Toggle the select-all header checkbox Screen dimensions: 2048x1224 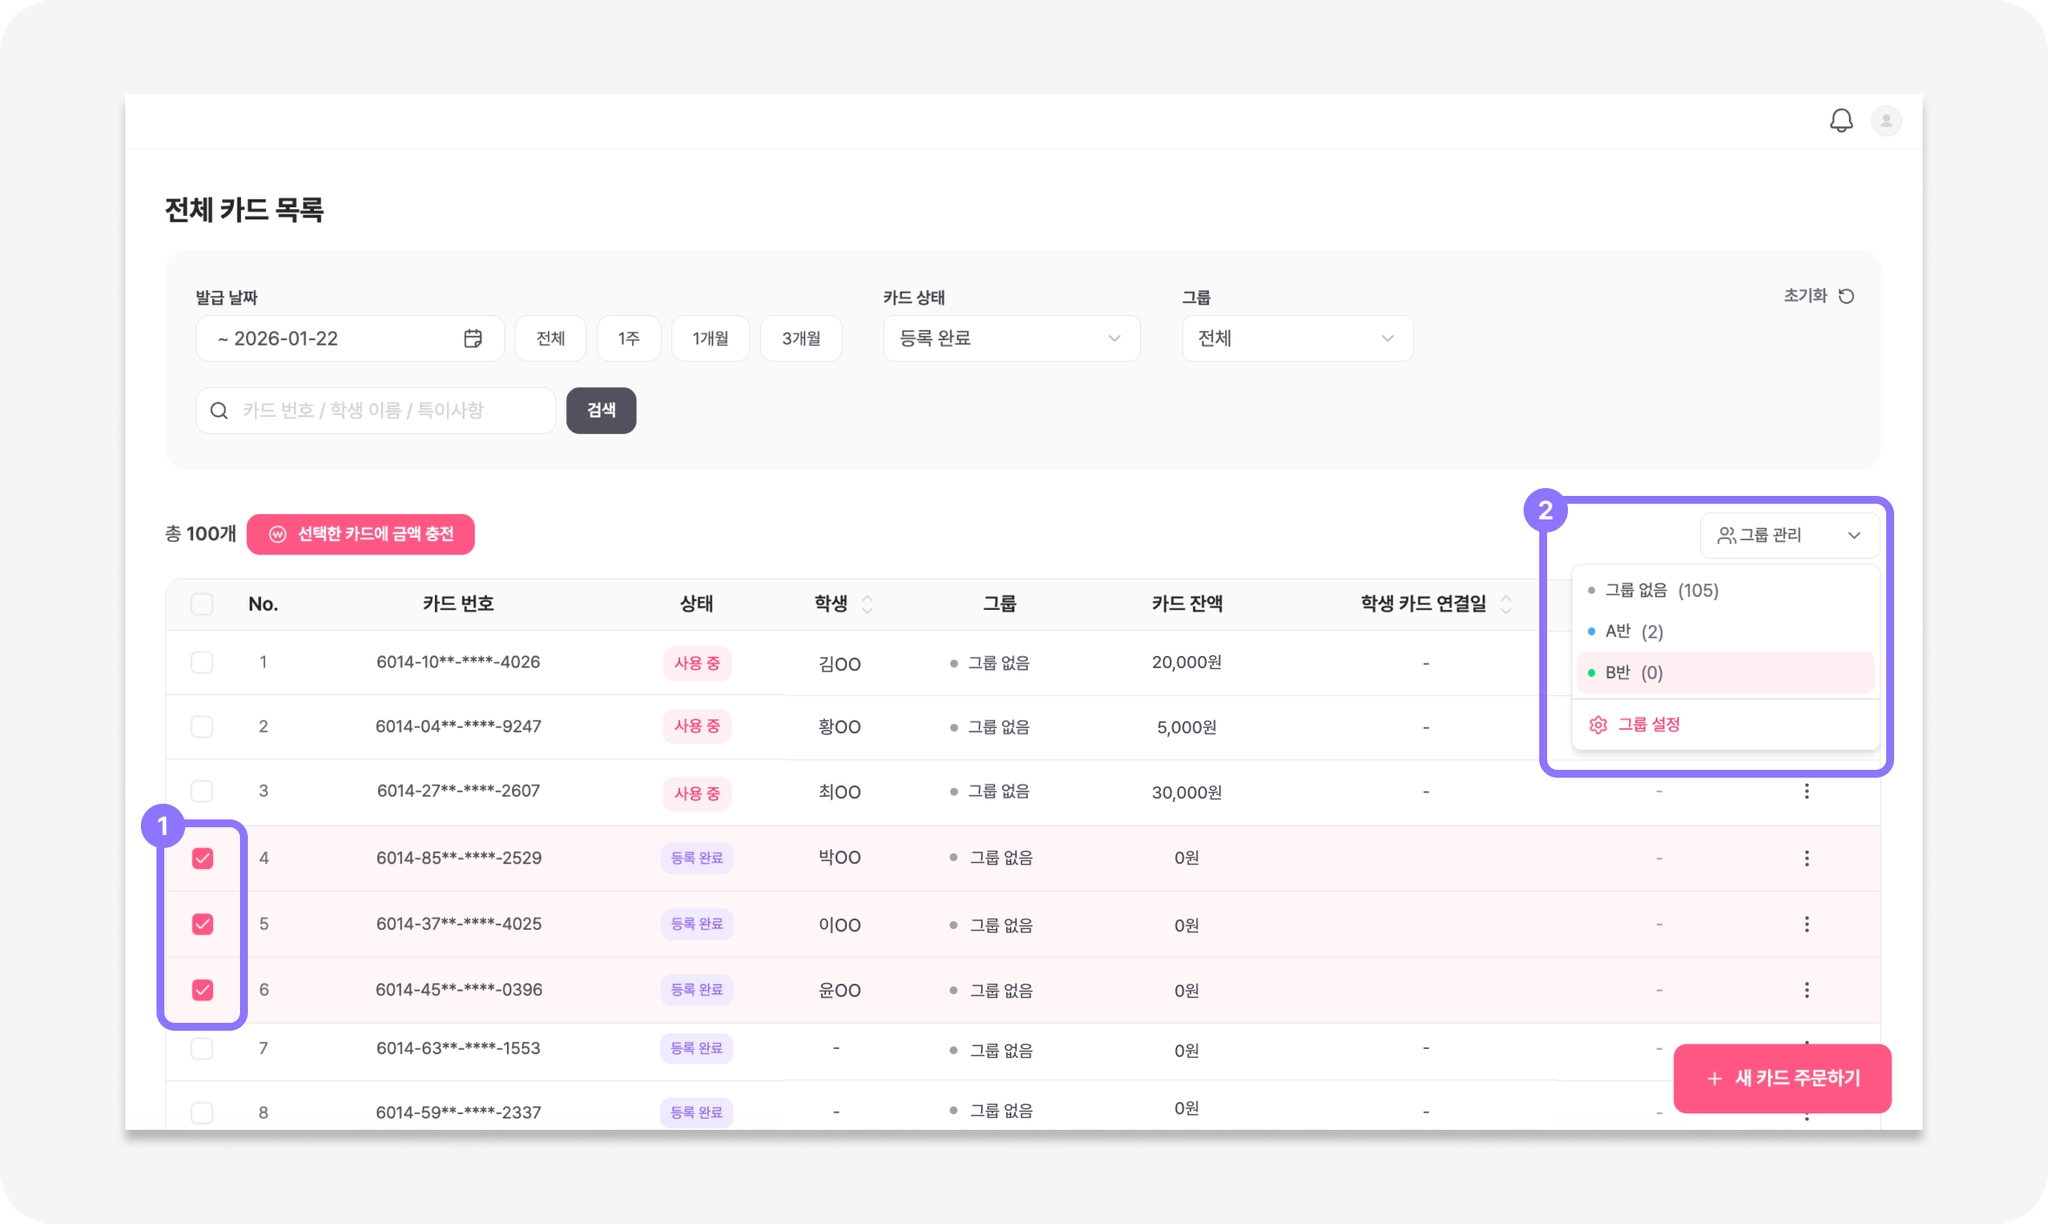click(202, 604)
